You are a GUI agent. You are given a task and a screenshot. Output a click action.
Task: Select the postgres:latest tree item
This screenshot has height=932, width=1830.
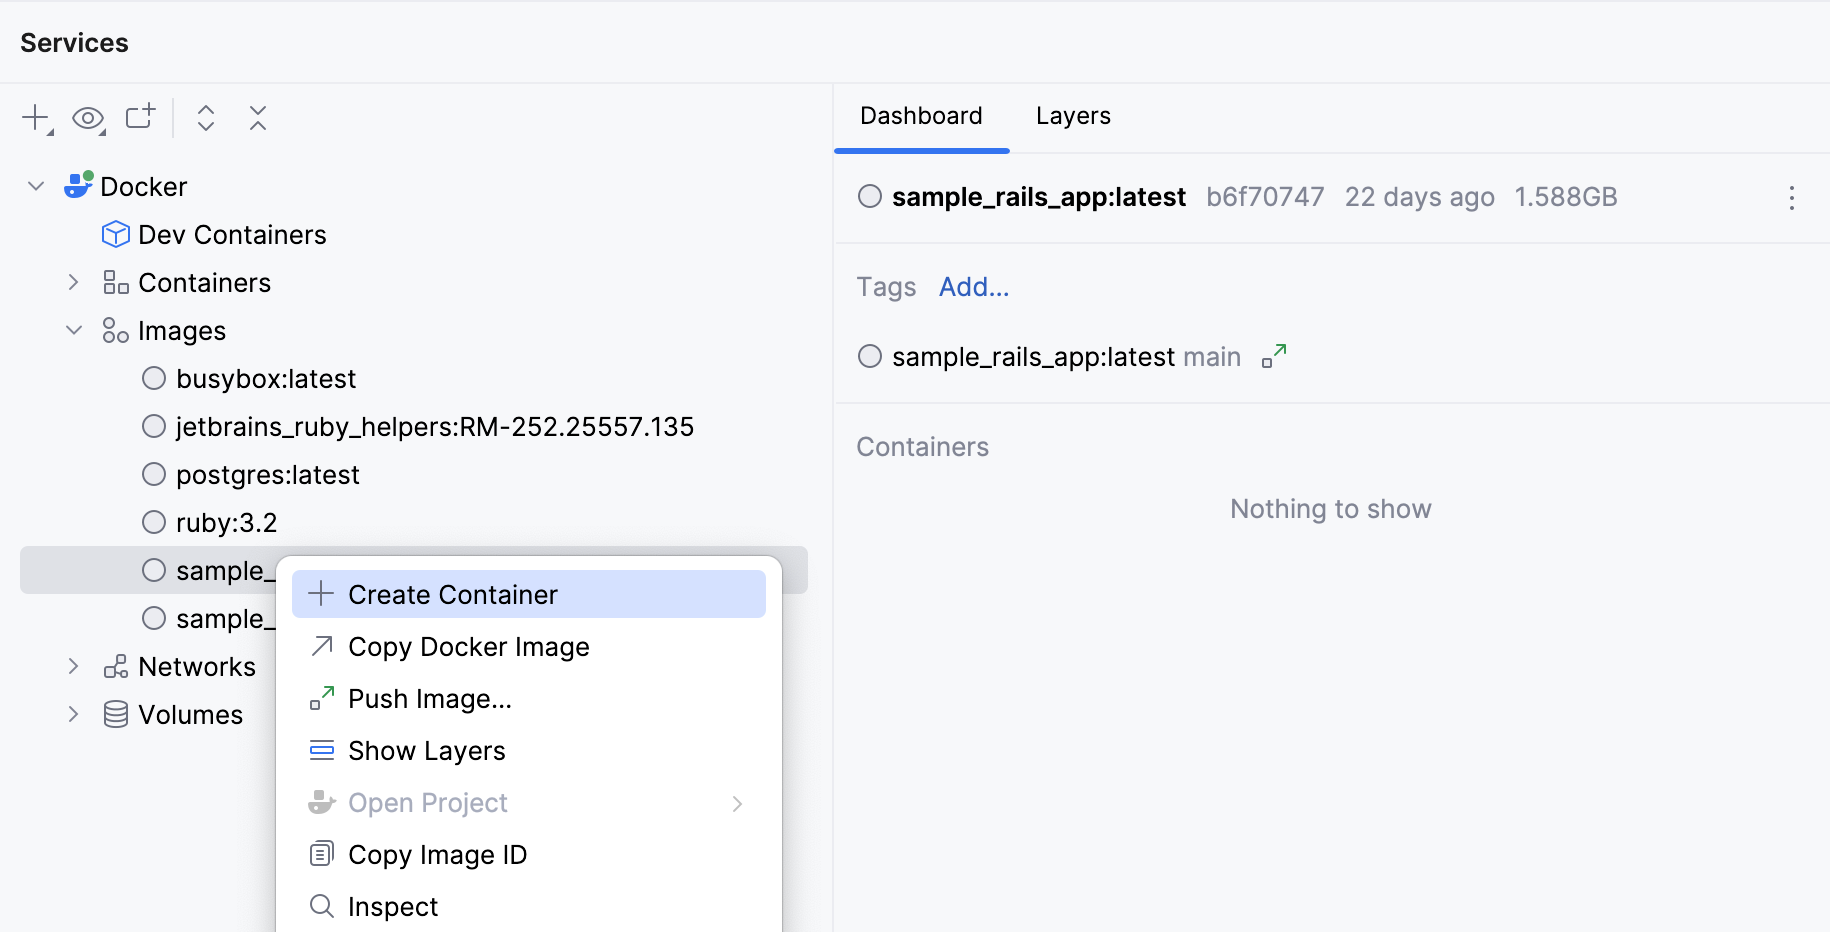[267, 474]
